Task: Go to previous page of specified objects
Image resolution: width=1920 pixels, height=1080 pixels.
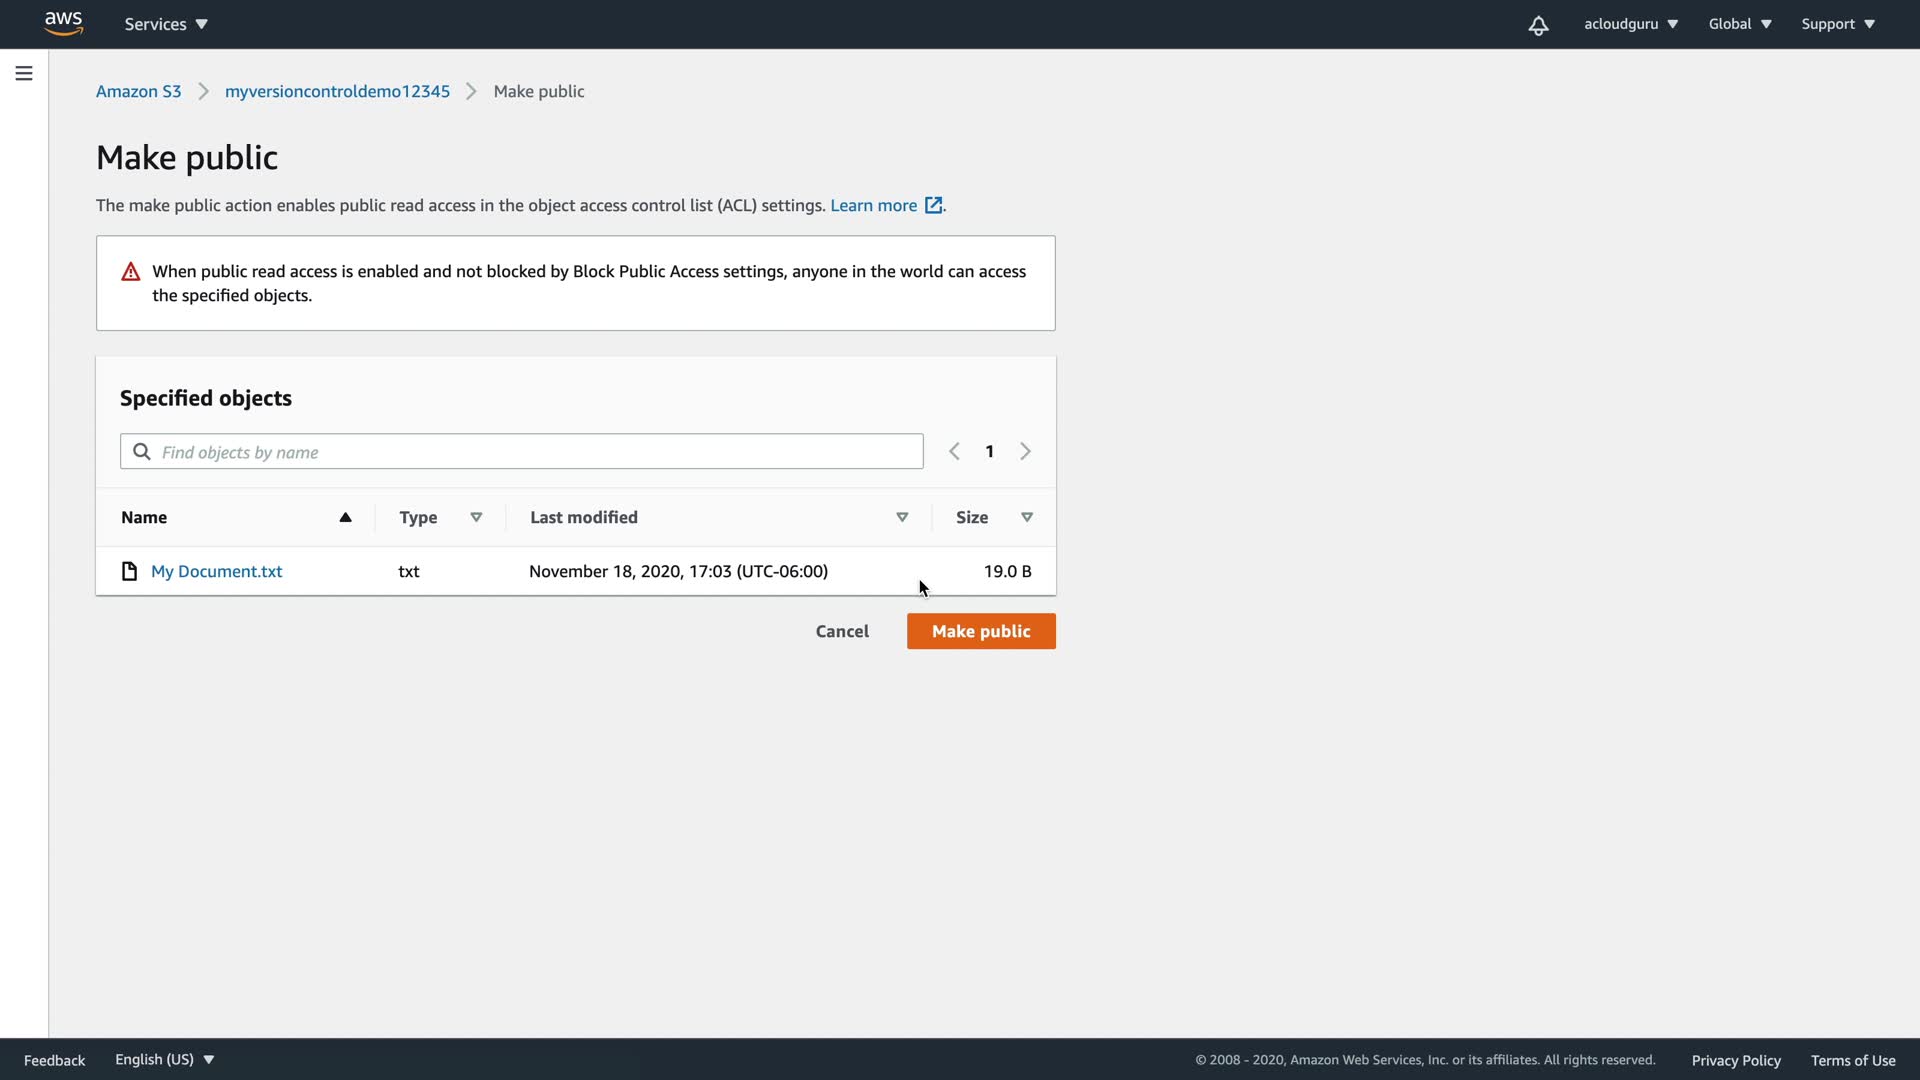Action: (954, 451)
